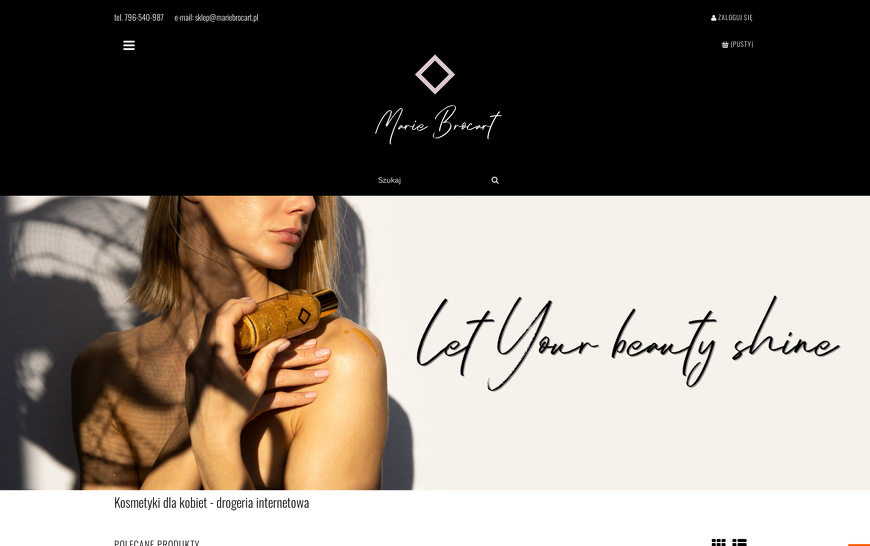Focus the Szukaj search field
870x546 pixels.
430,180
